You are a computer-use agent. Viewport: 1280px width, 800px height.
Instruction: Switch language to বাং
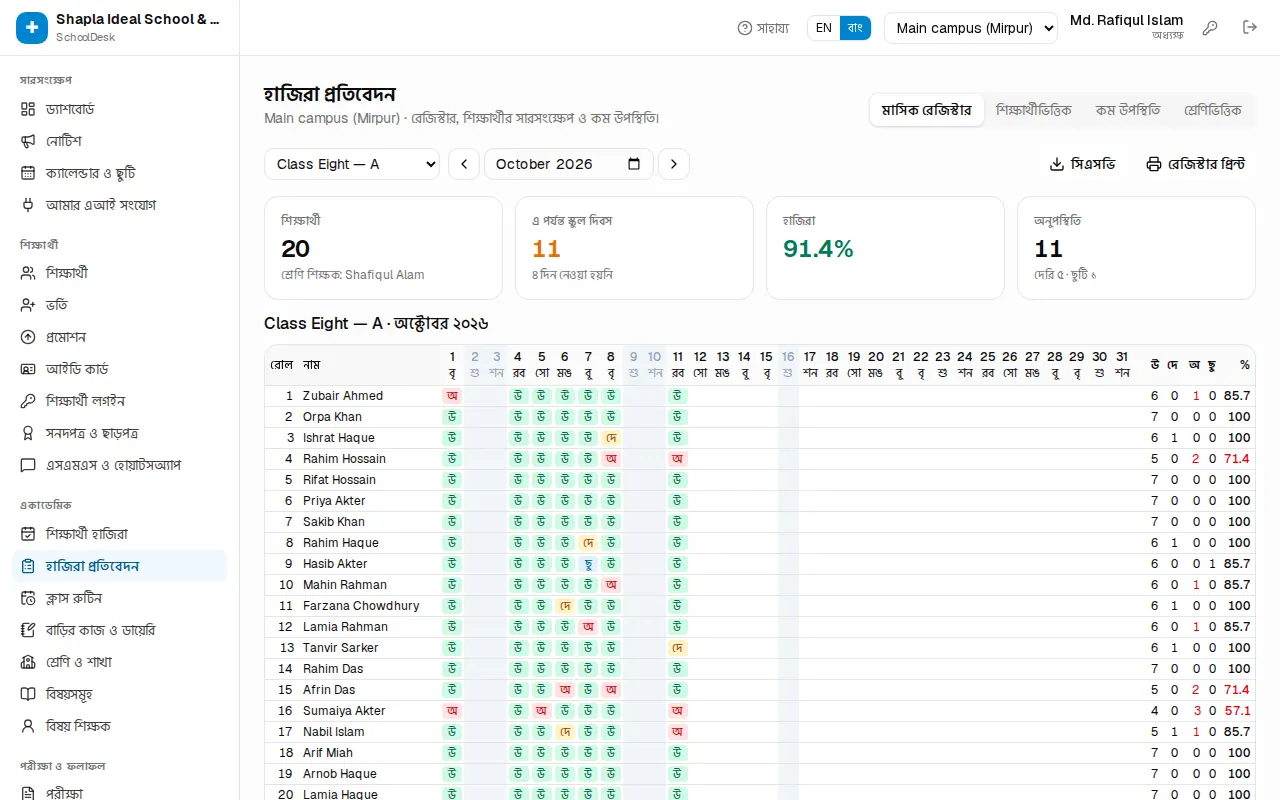[x=855, y=28]
